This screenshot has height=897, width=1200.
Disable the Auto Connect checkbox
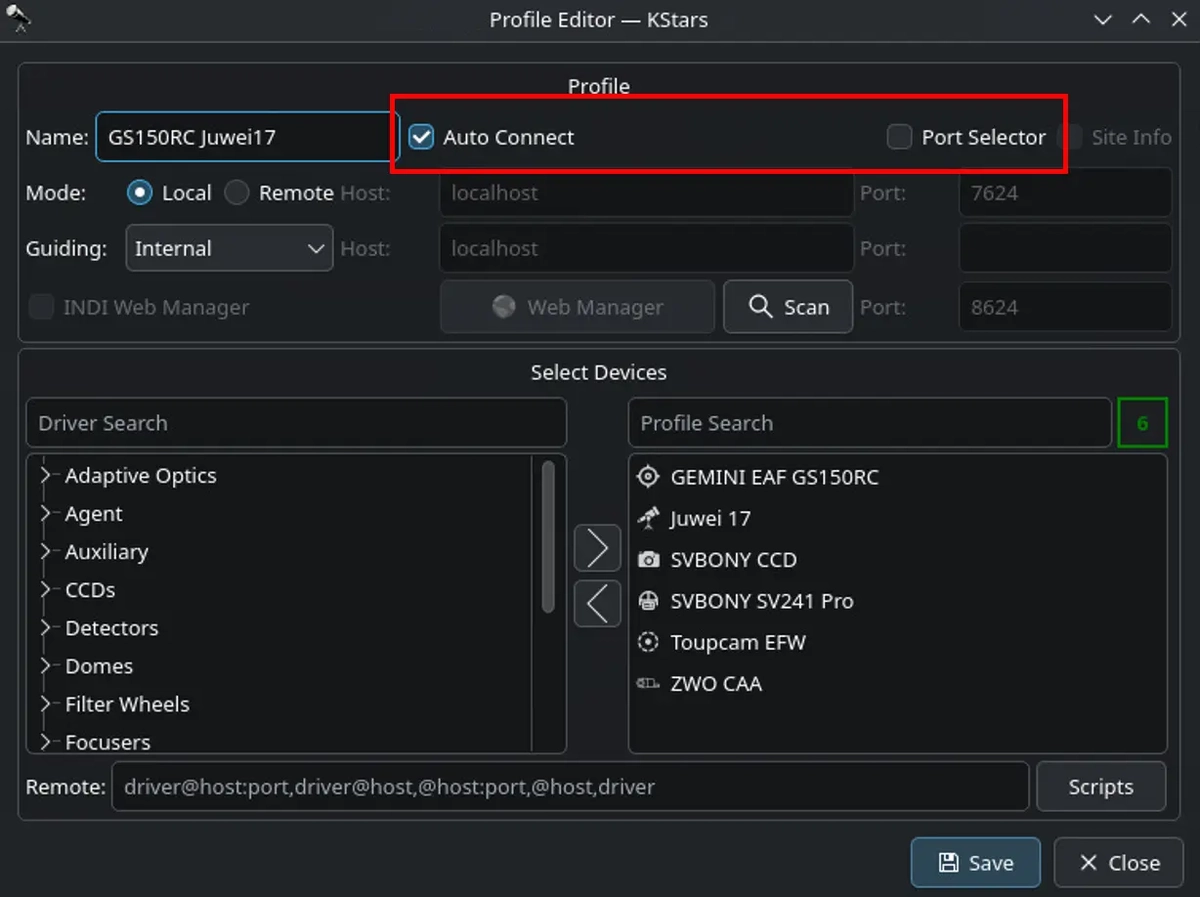422,137
